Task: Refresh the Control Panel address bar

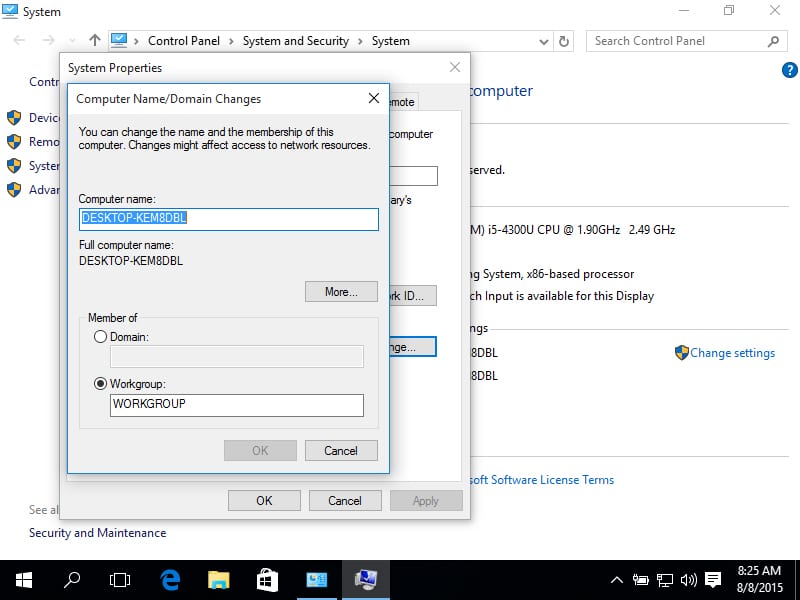Action: pos(564,41)
